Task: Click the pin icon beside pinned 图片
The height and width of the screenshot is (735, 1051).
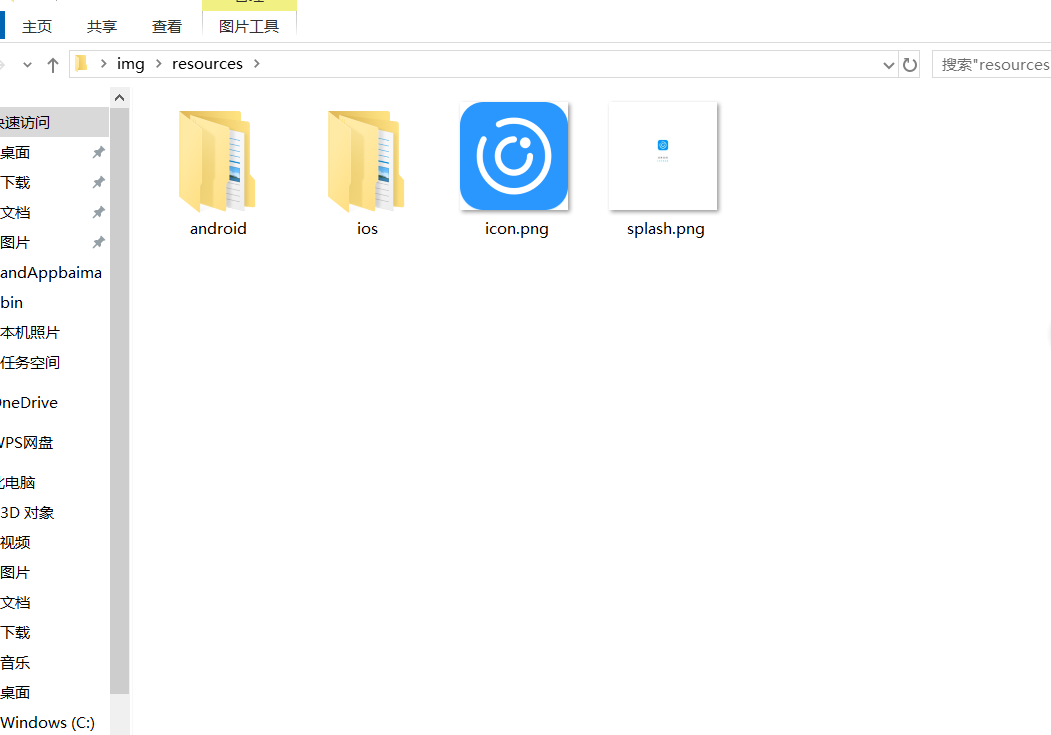Action: [99, 243]
